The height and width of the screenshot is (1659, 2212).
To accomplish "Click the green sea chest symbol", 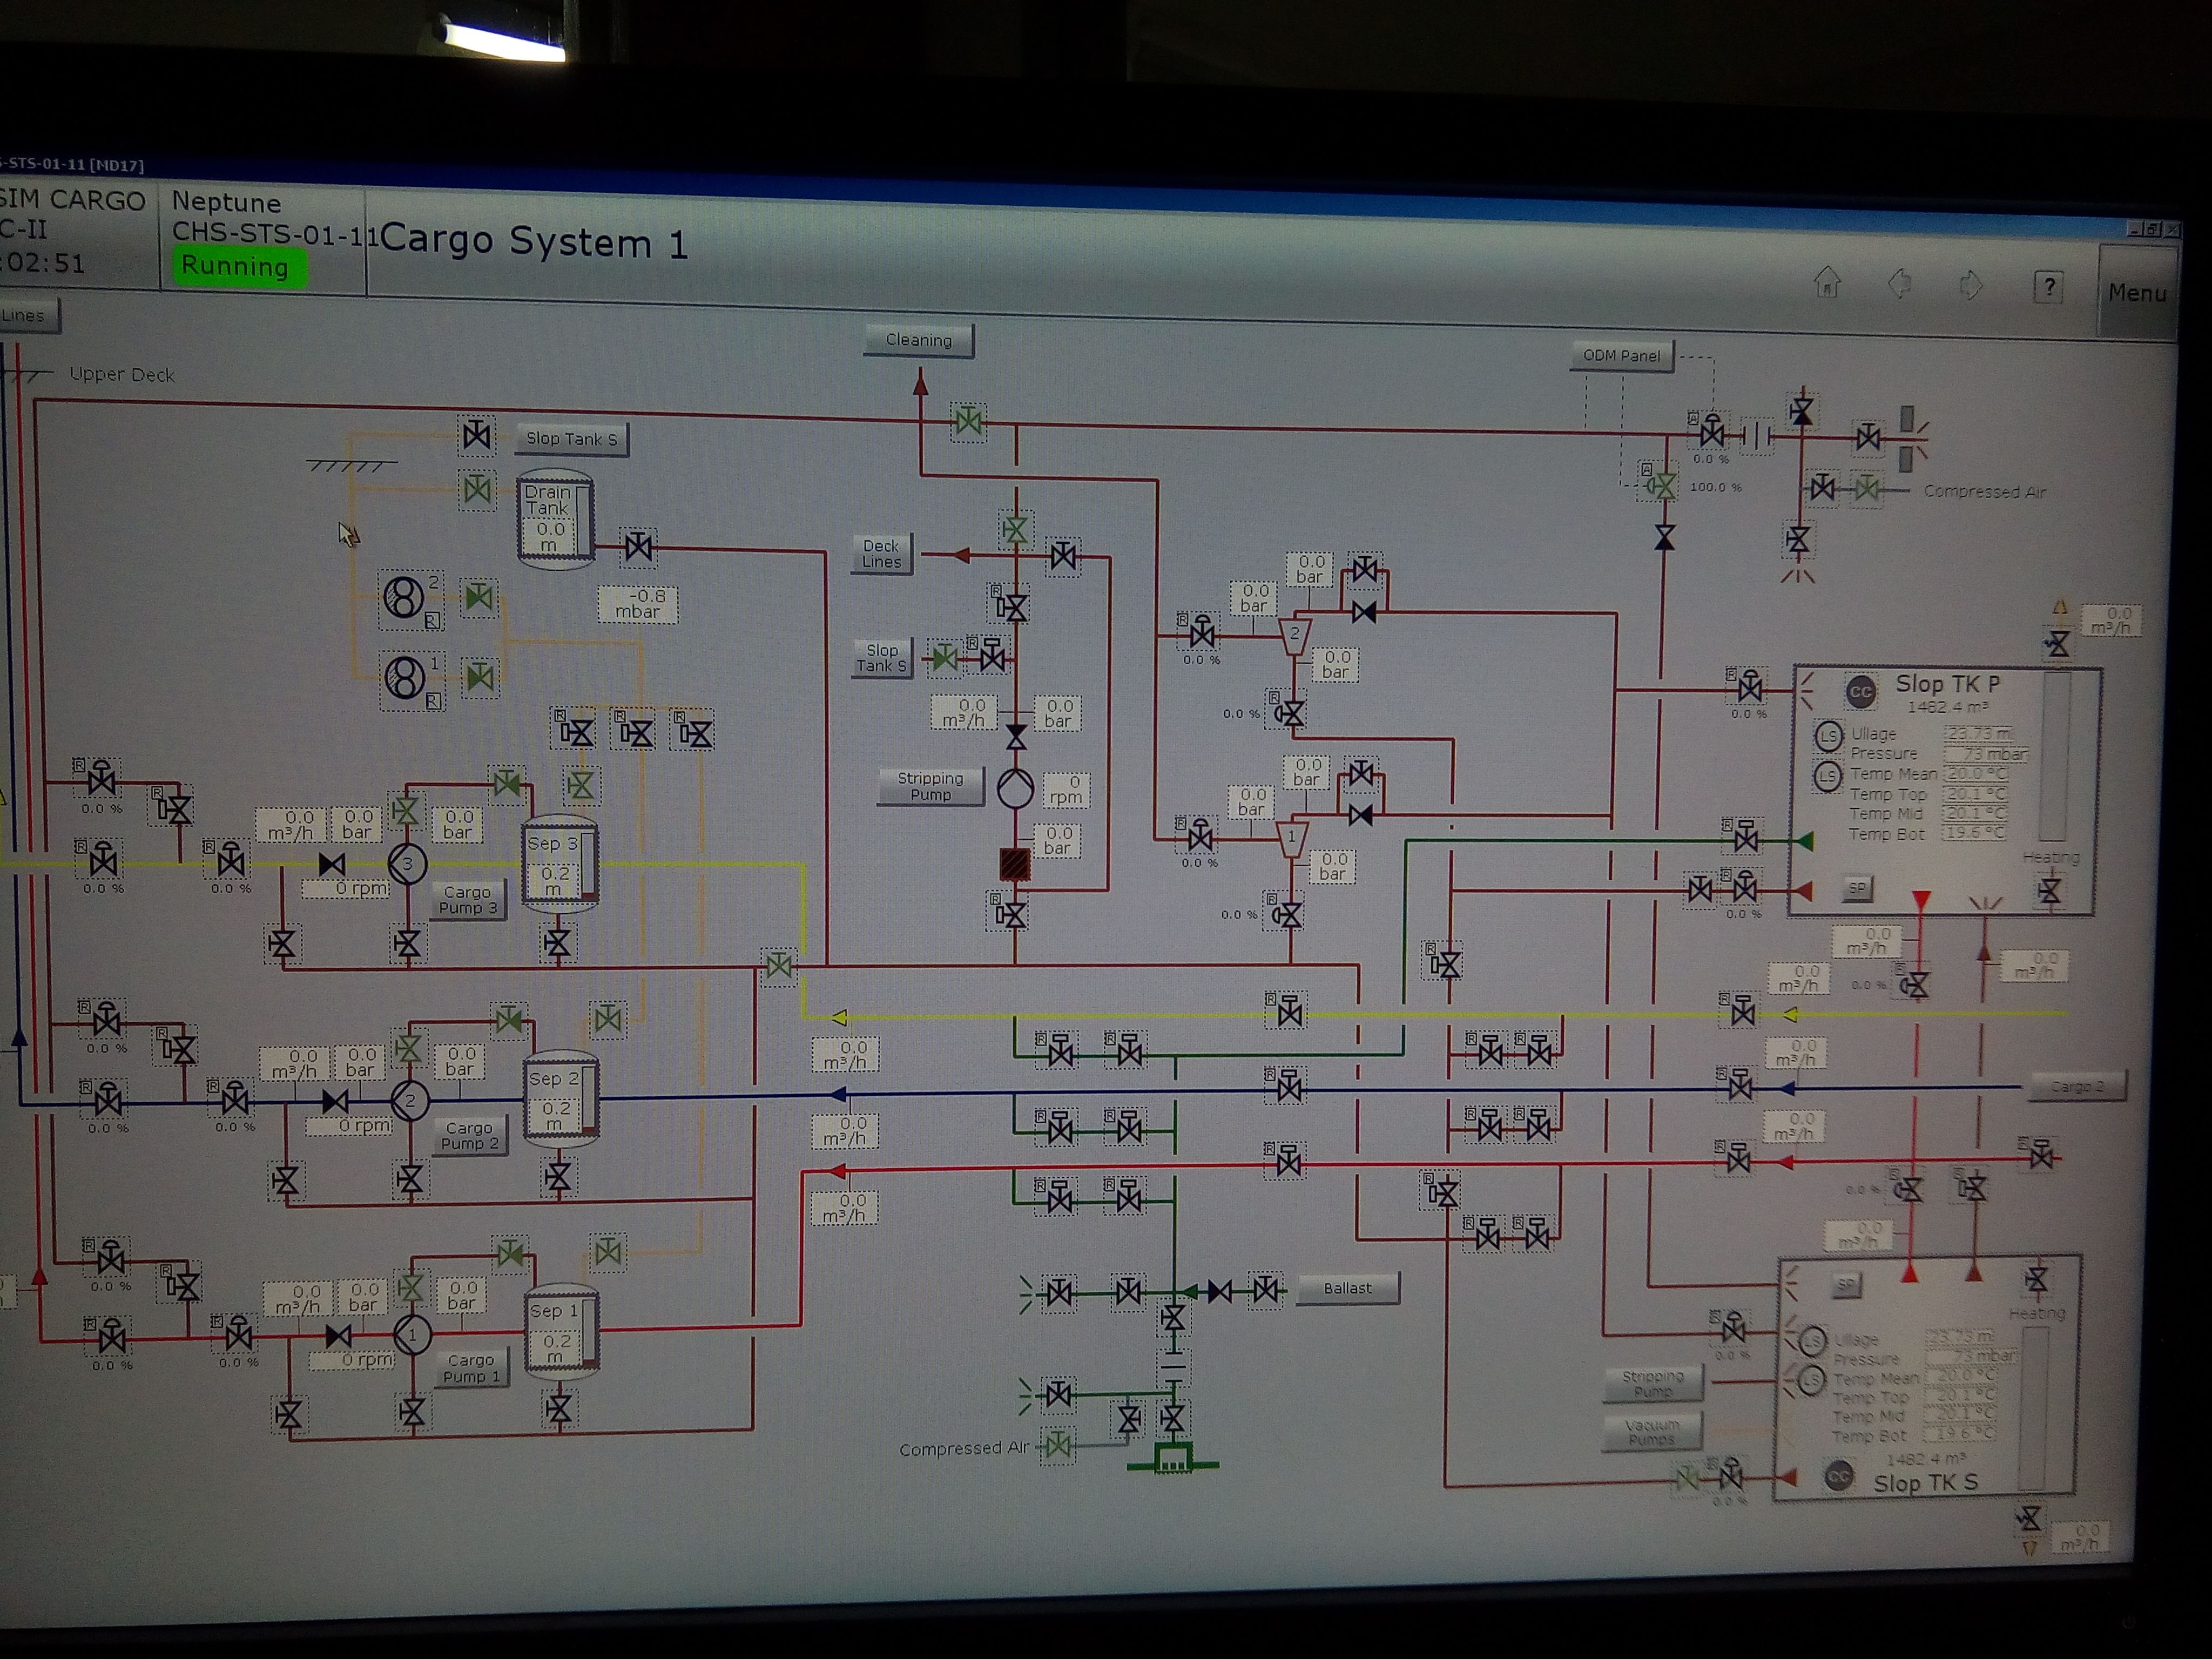I will tap(1172, 1458).
